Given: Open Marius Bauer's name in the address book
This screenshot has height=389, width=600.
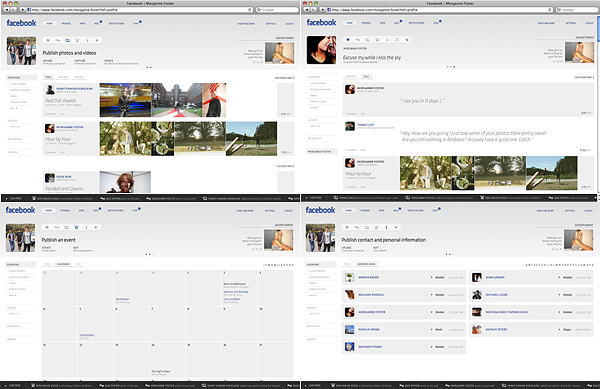Looking at the screenshot, I should [368, 277].
